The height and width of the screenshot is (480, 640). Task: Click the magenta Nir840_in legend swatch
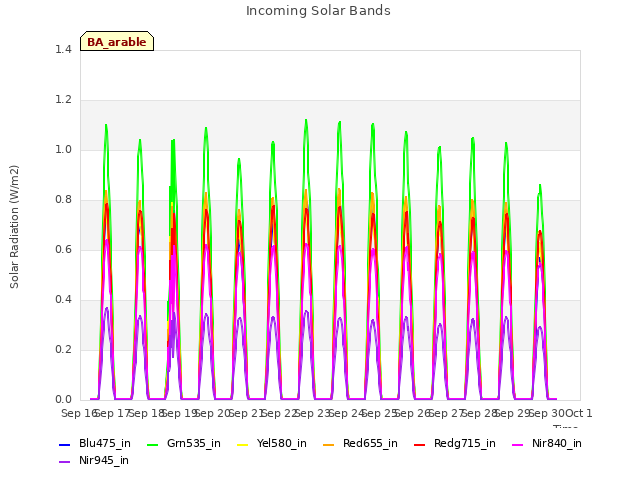(x=518, y=444)
